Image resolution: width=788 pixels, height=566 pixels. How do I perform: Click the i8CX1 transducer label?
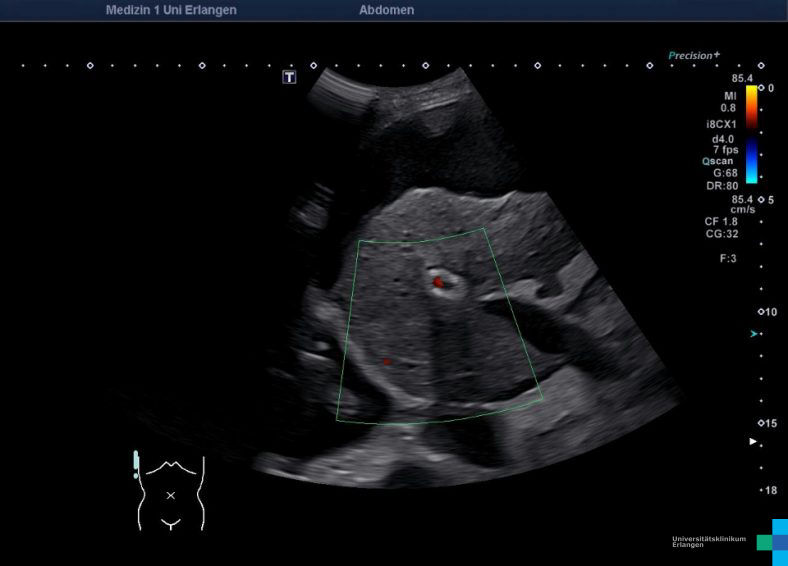[x=720, y=125]
